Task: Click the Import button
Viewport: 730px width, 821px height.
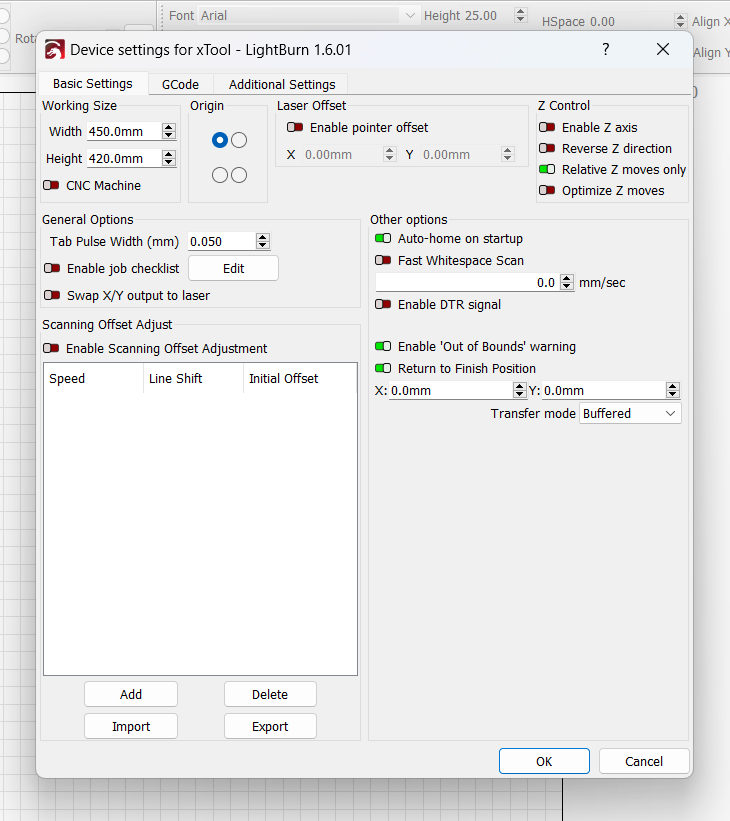Action: [x=131, y=726]
